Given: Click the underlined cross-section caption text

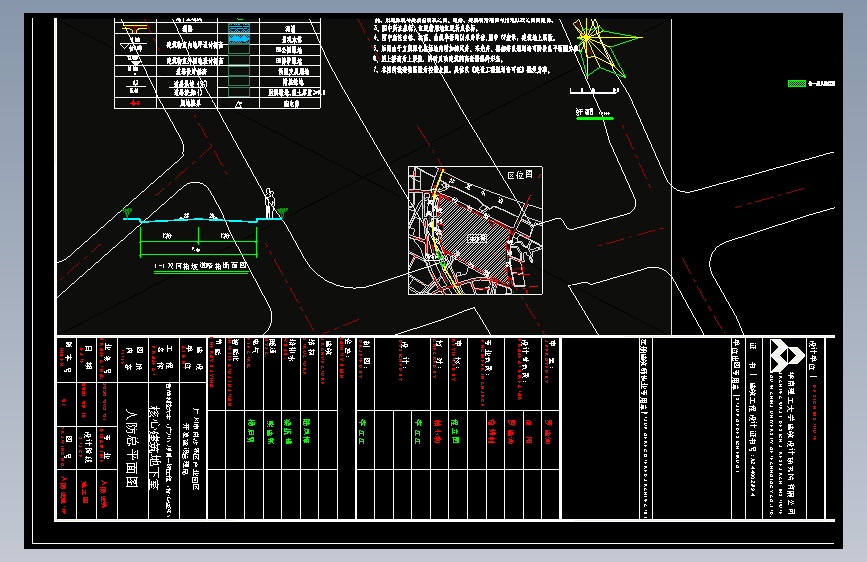Looking at the screenshot, I should pyautogui.click(x=201, y=267).
